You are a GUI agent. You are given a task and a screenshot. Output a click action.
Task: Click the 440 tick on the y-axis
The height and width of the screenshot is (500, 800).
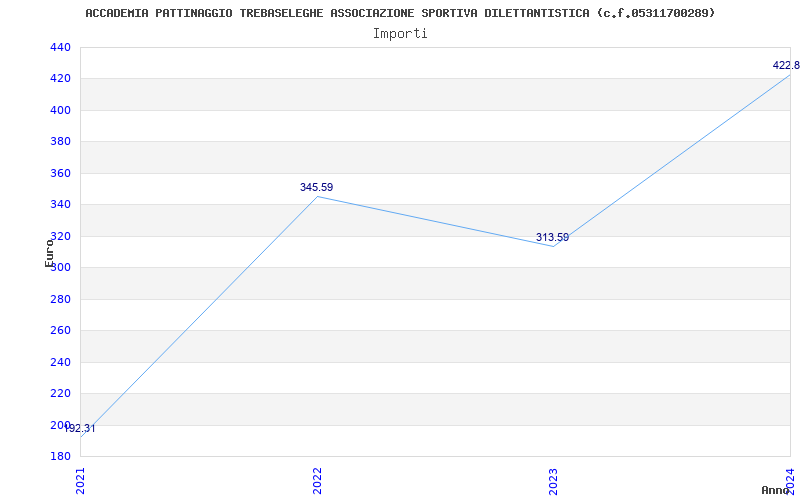tap(60, 47)
